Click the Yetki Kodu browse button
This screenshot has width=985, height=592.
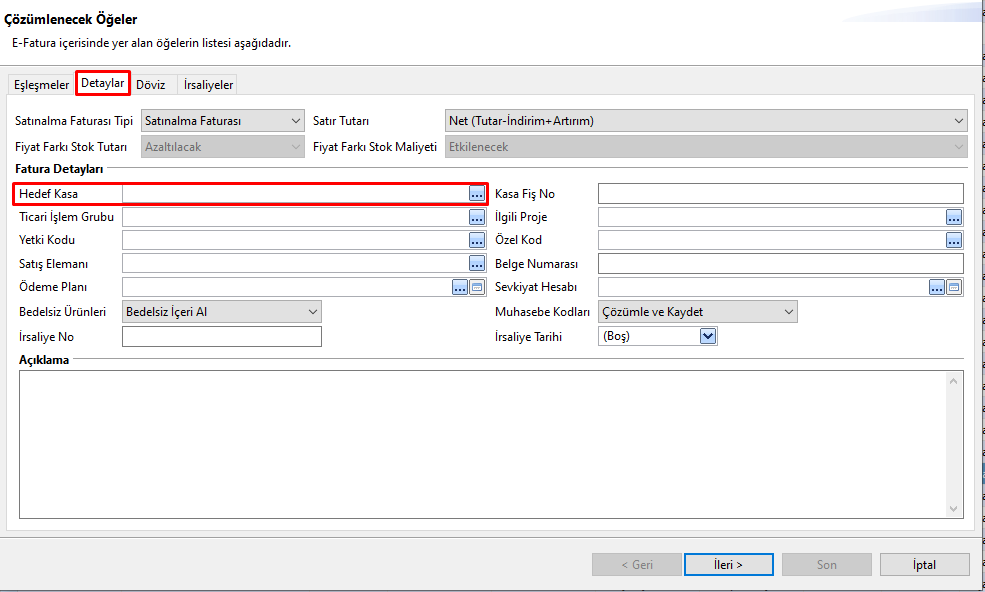click(x=477, y=240)
